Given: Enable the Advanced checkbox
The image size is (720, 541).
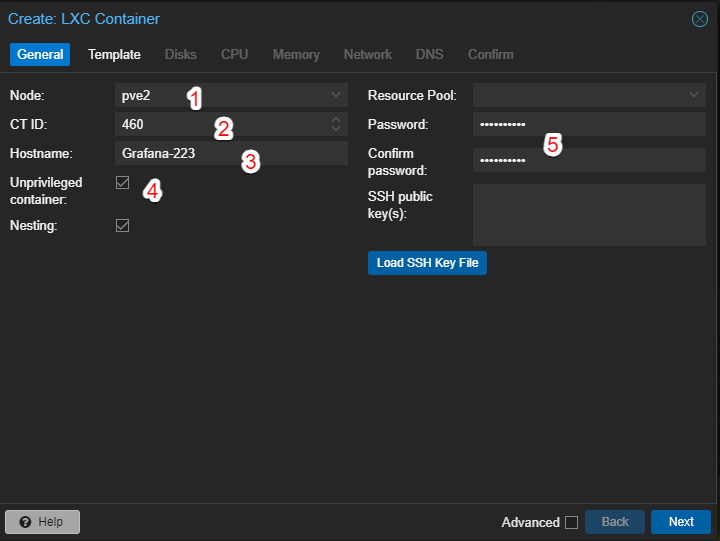Looking at the screenshot, I should 571,522.
